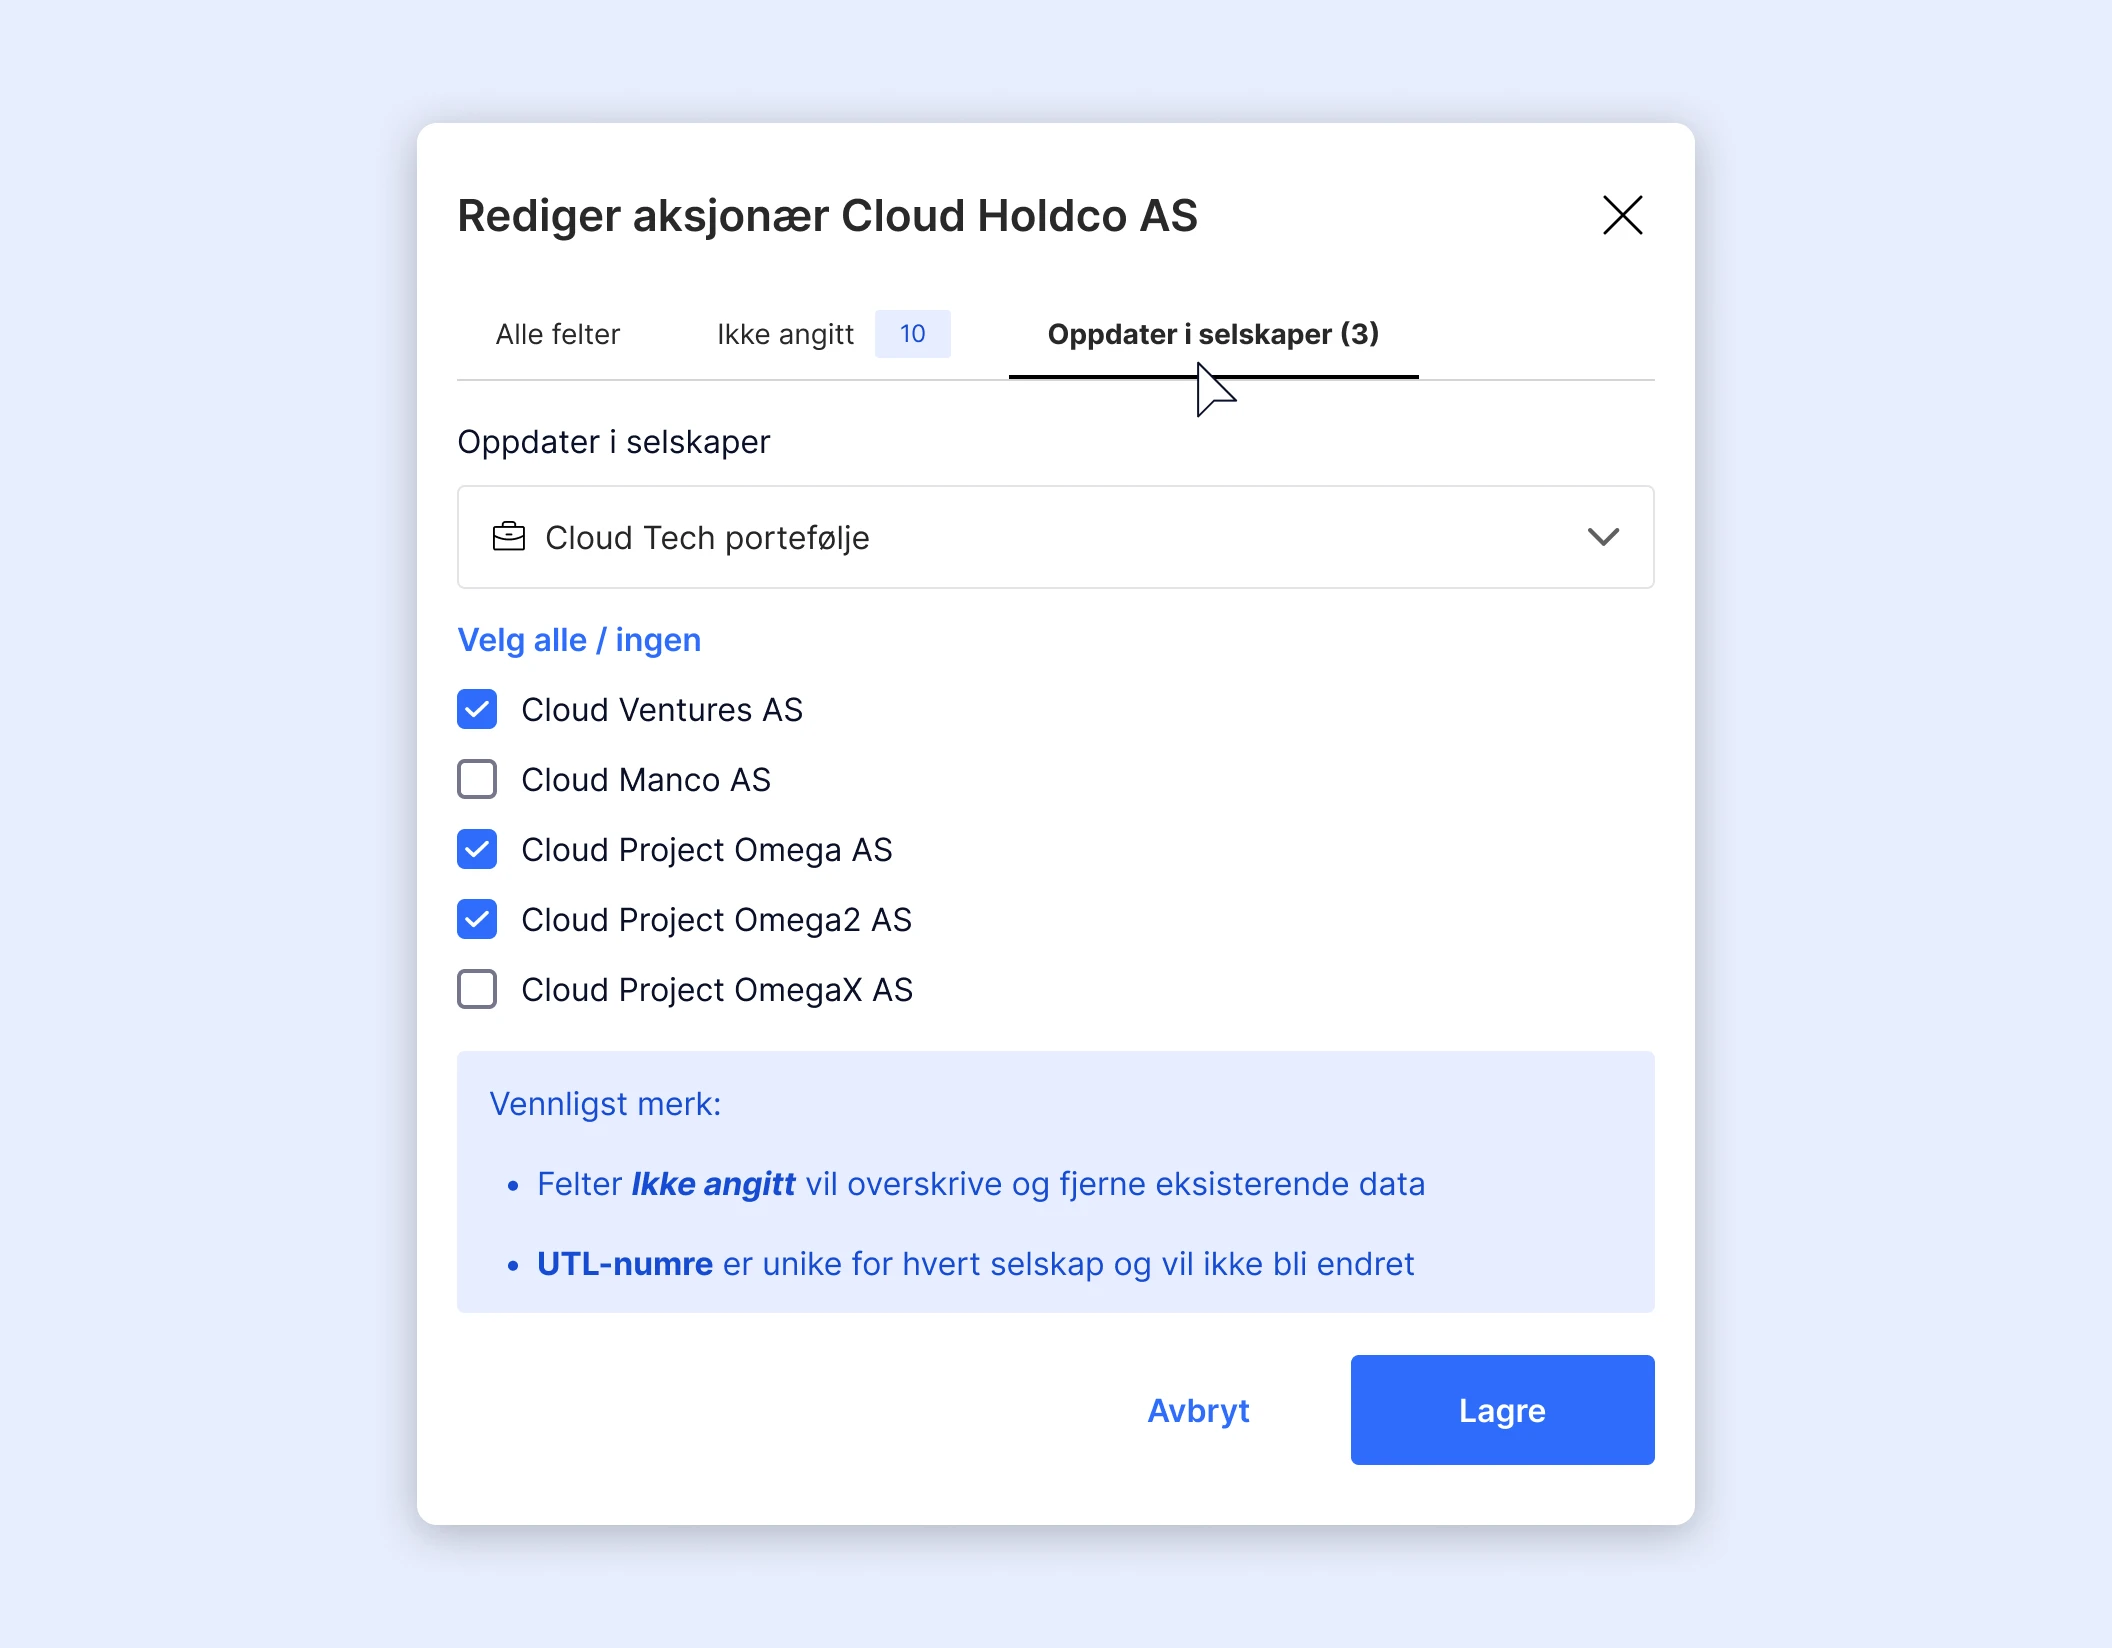
Task: Close the Rediger aksjonær dialog
Action: pos(1622,215)
